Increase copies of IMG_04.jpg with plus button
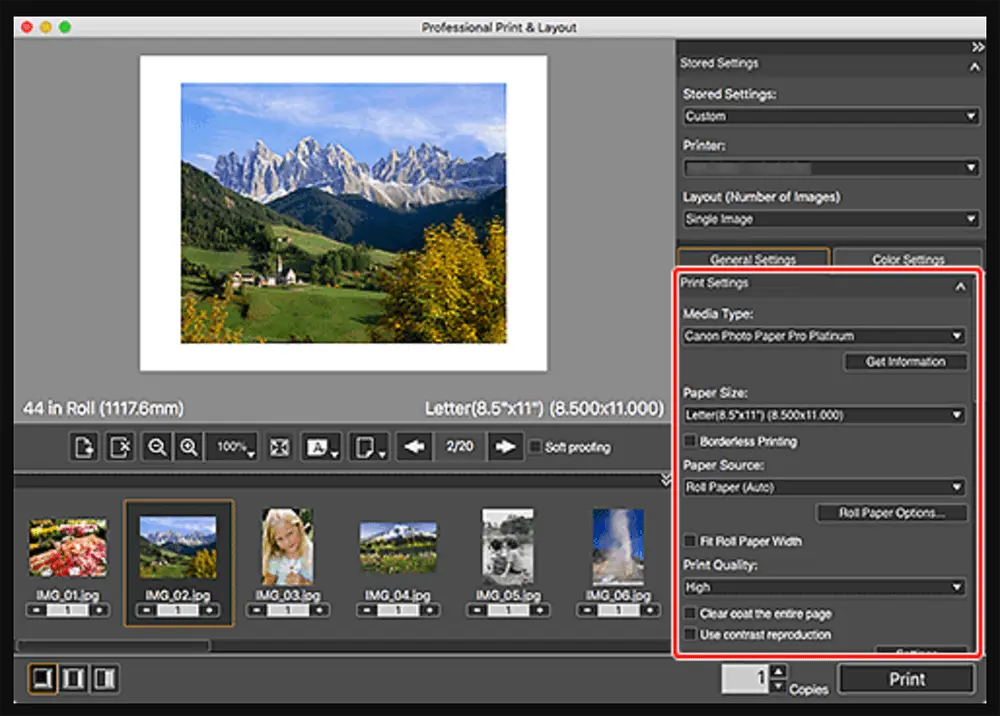This screenshot has height=716, width=1000. tap(429, 611)
